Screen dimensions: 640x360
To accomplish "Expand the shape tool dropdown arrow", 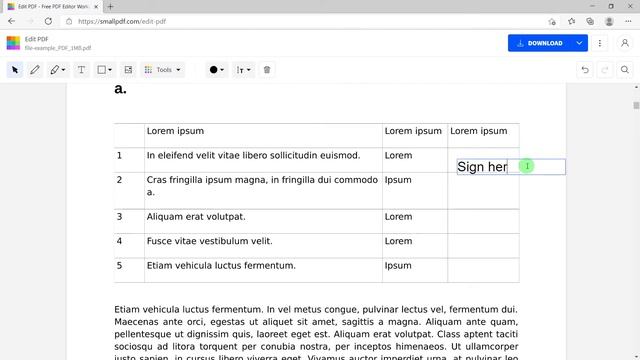I will click(x=110, y=70).
